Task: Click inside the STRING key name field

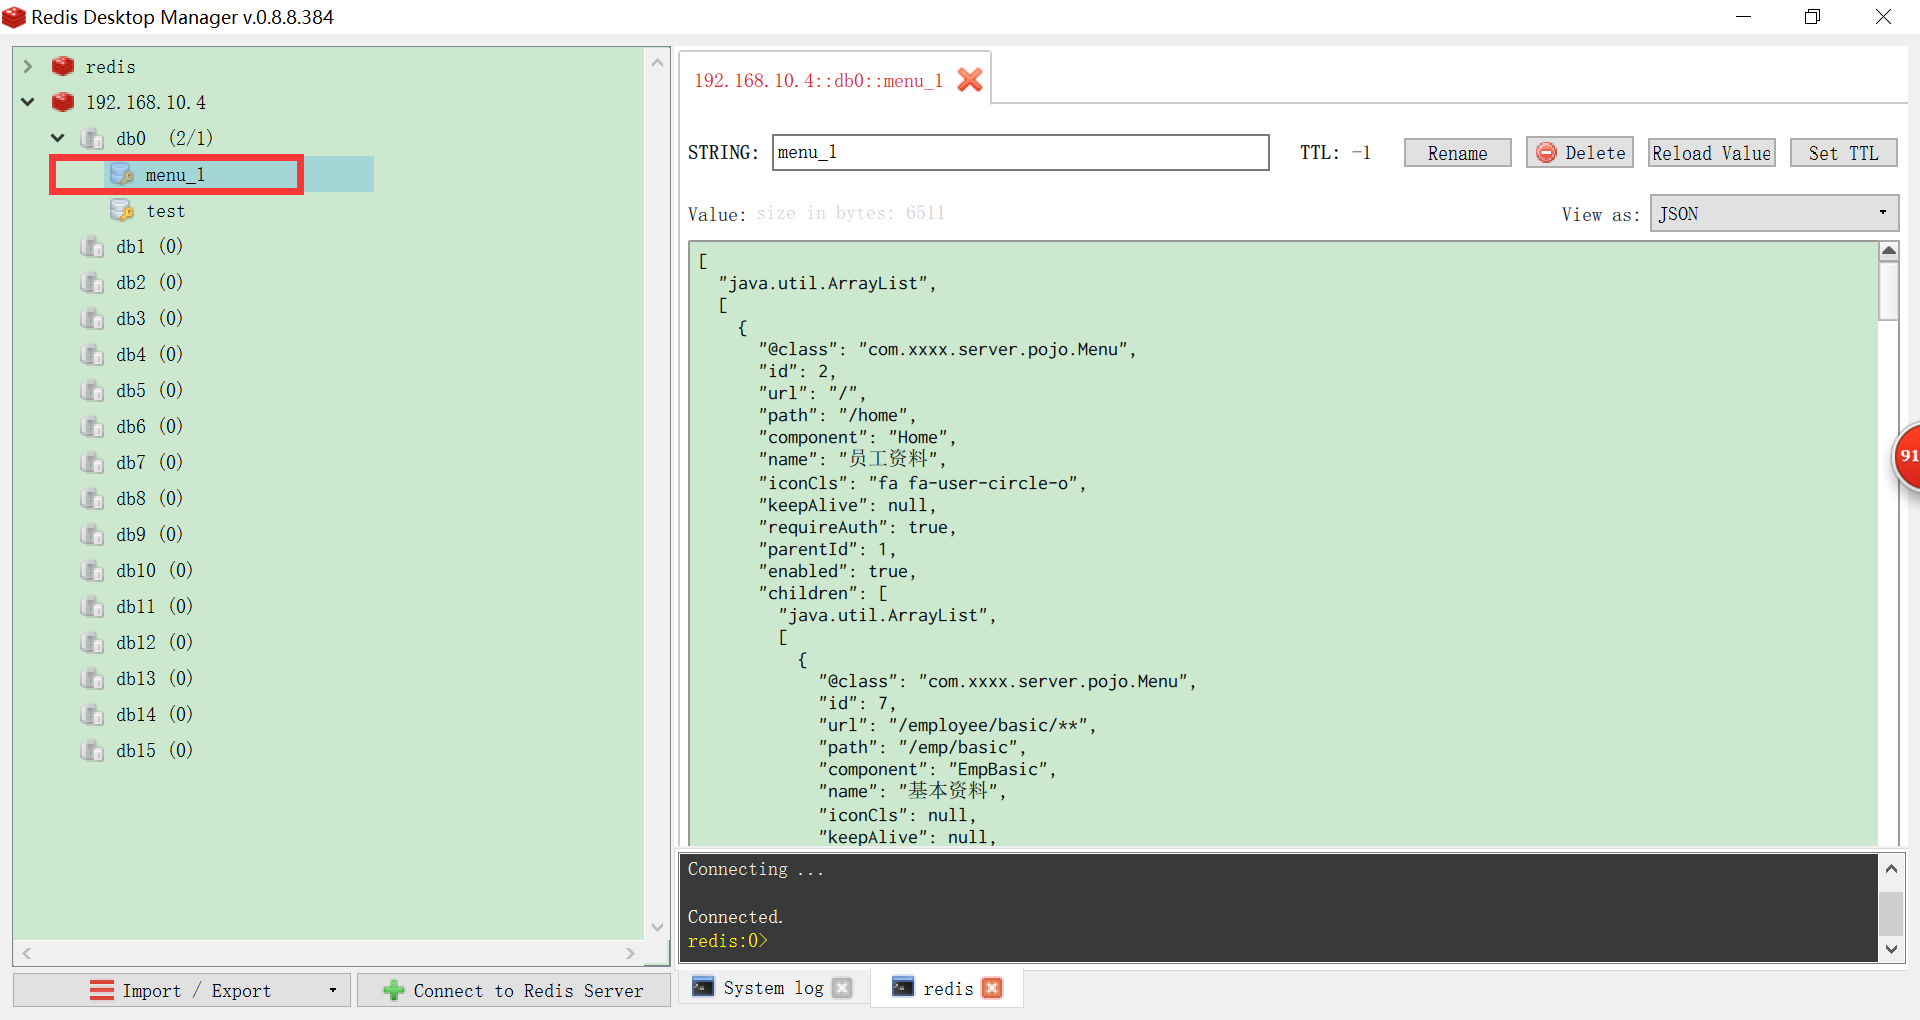Action: [1020, 152]
